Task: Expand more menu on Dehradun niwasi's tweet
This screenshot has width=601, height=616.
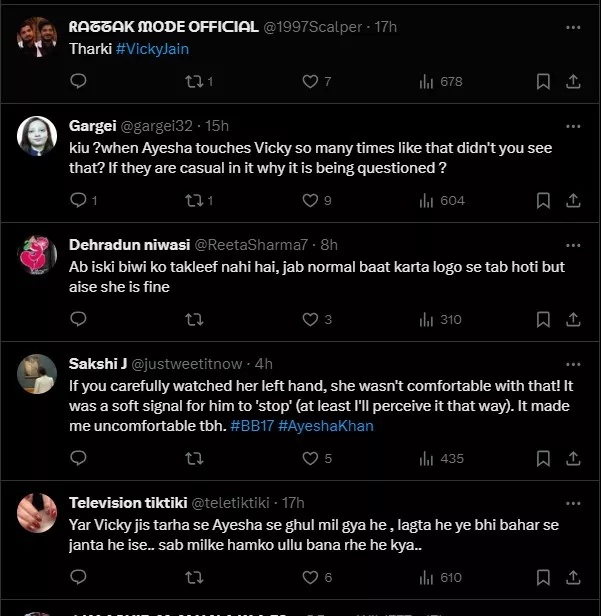Action: pos(573,245)
